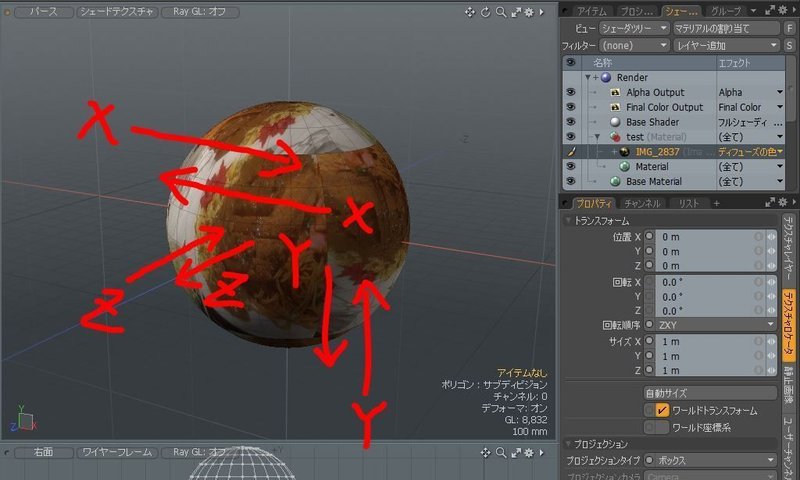This screenshot has height=480, width=800.
Task: Collapse the test material group triangle
Action: click(x=597, y=137)
